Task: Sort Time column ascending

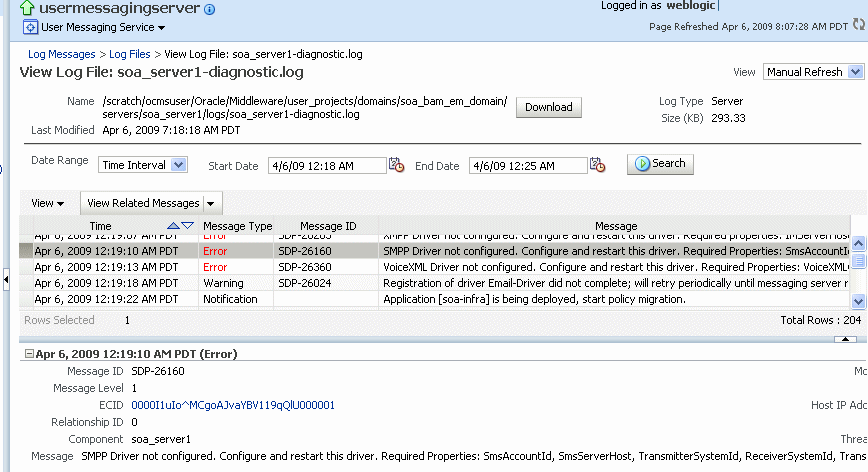Action: (x=173, y=226)
